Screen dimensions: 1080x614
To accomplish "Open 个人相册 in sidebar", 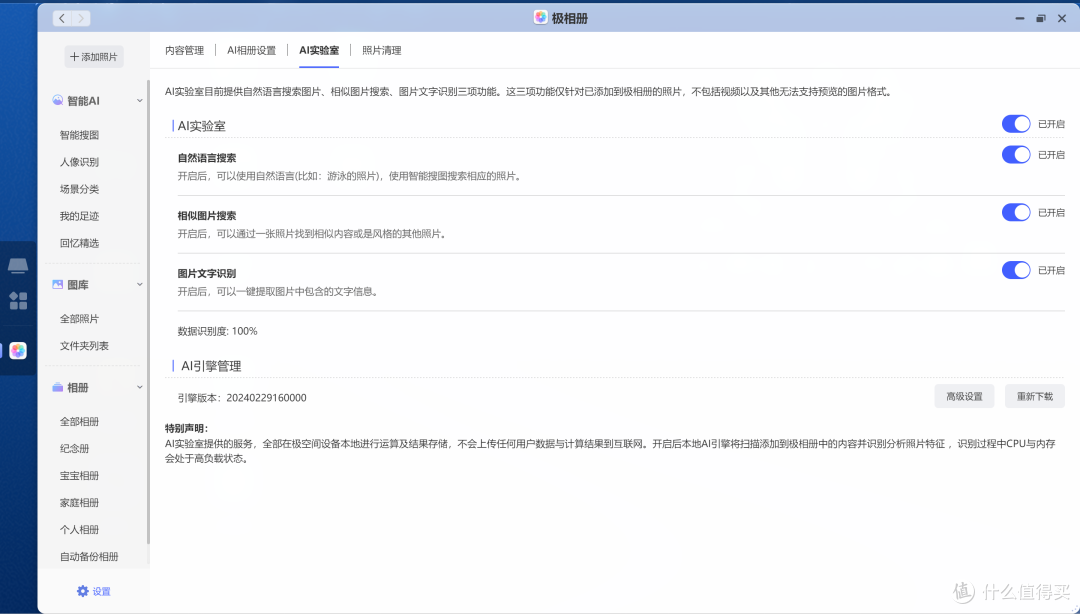I will point(79,529).
